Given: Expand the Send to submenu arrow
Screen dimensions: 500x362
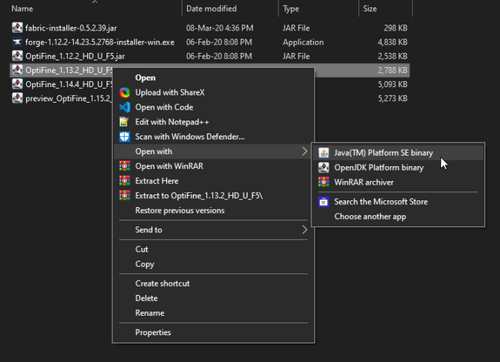Looking at the screenshot, I should pos(304,230).
